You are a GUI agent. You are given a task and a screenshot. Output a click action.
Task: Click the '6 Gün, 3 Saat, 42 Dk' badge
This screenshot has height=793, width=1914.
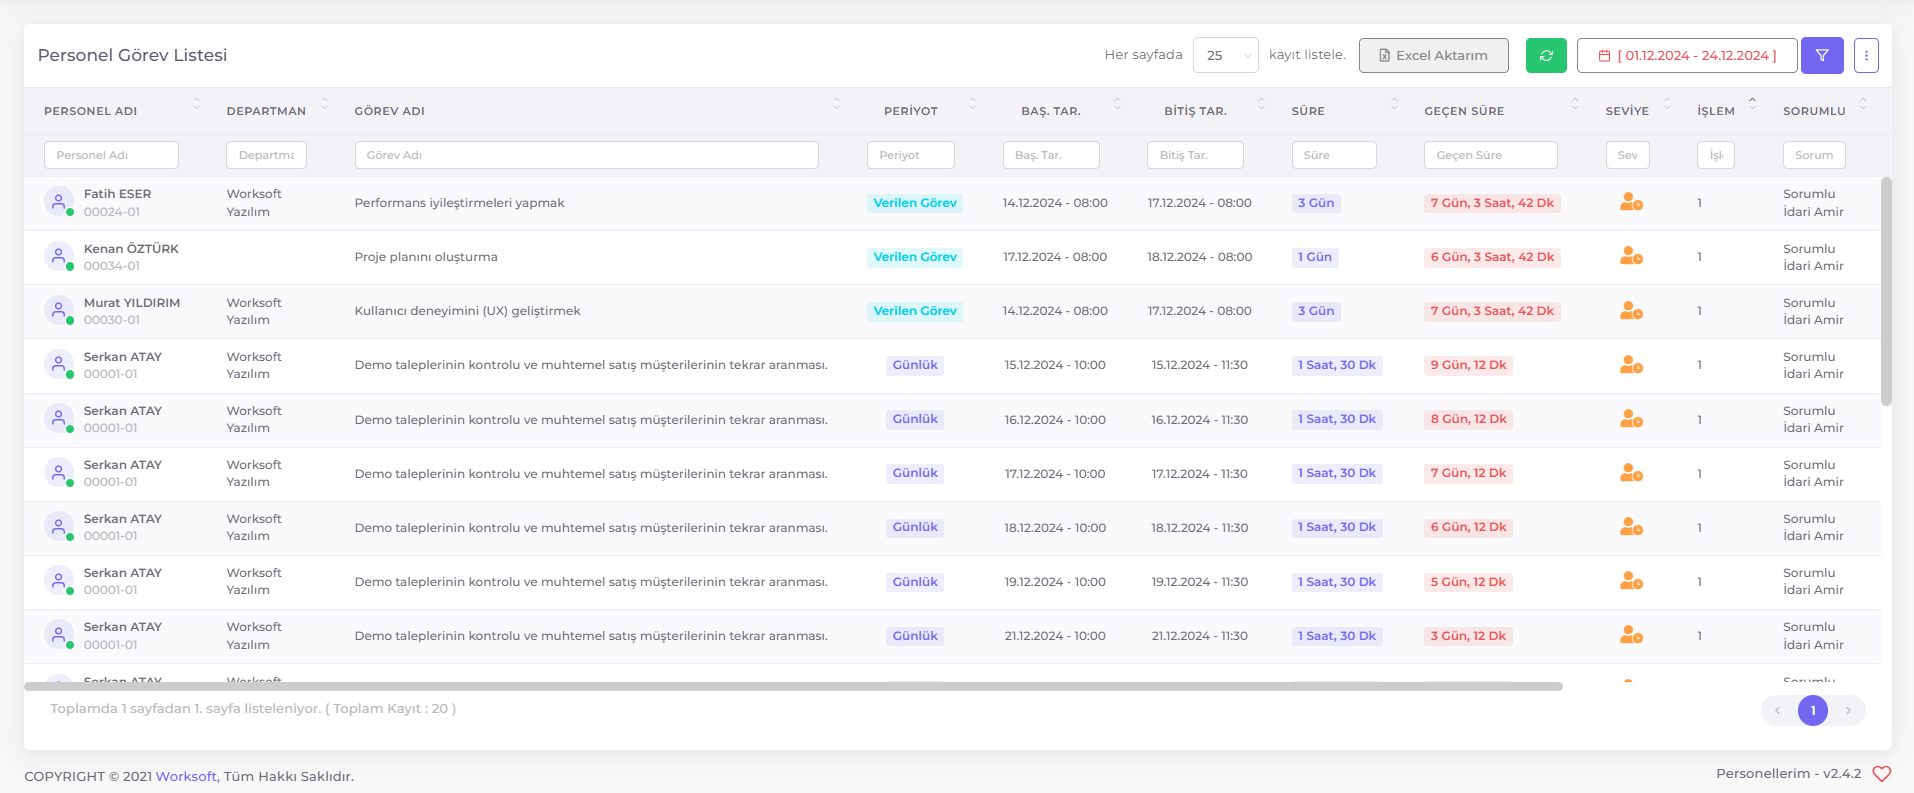1492,257
